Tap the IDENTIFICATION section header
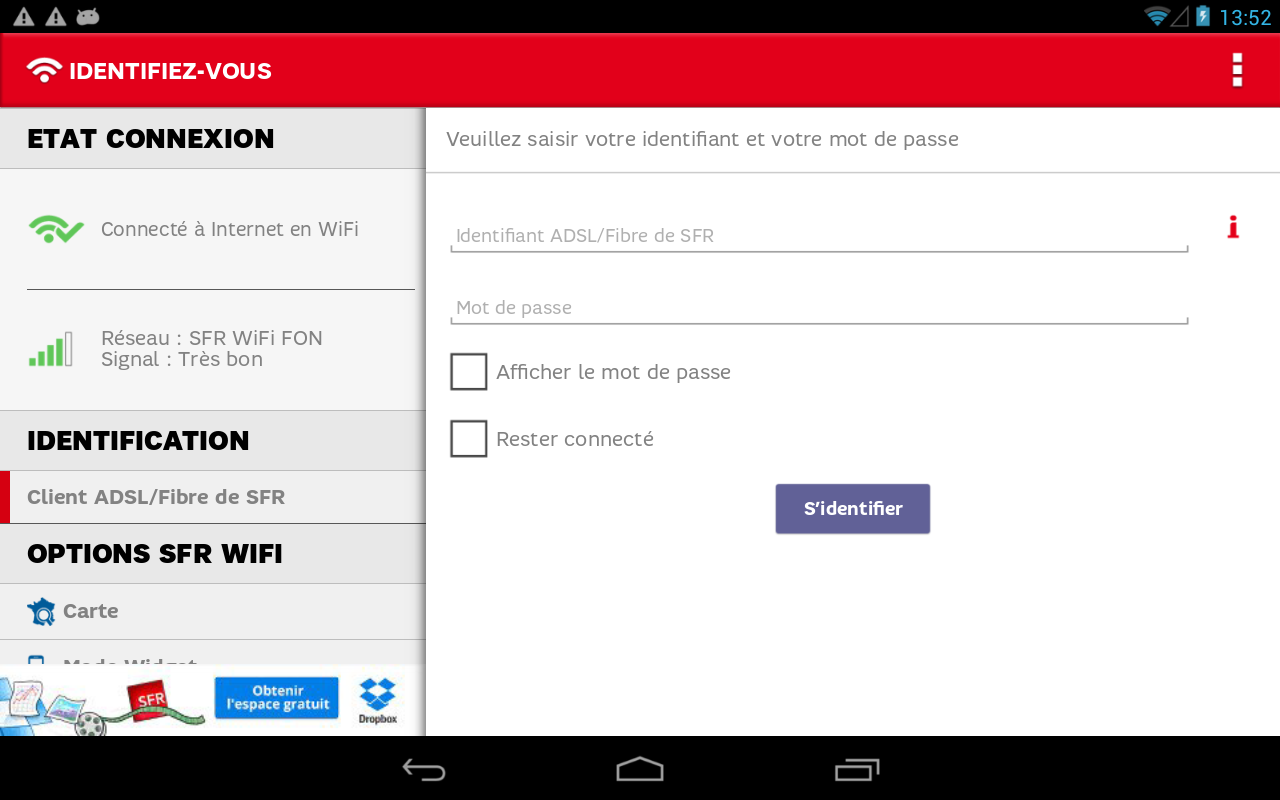This screenshot has height=800, width=1280. pos(213,440)
